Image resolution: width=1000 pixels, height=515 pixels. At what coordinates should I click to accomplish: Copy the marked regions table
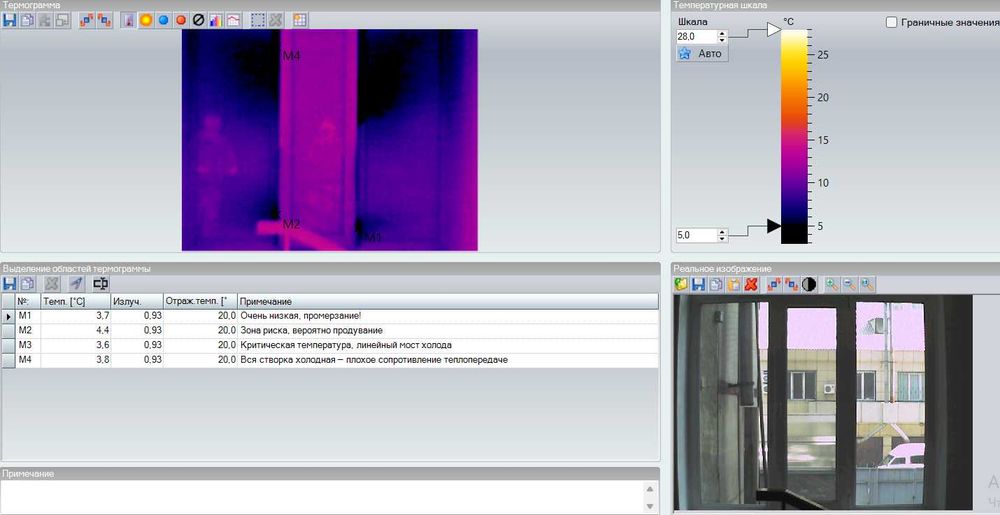pyautogui.click(x=27, y=284)
